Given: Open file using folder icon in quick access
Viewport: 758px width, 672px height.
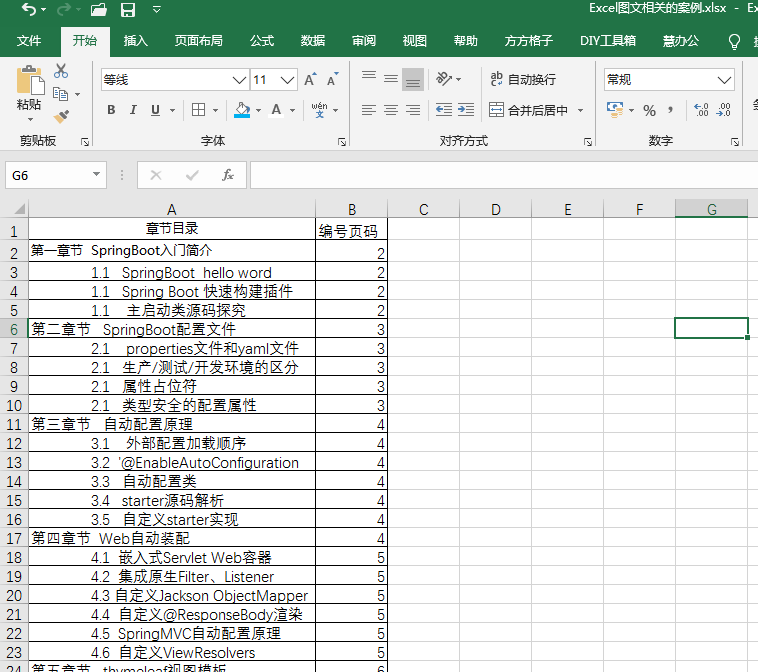Looking at the screenshot, I should click(x=99, y=10).
